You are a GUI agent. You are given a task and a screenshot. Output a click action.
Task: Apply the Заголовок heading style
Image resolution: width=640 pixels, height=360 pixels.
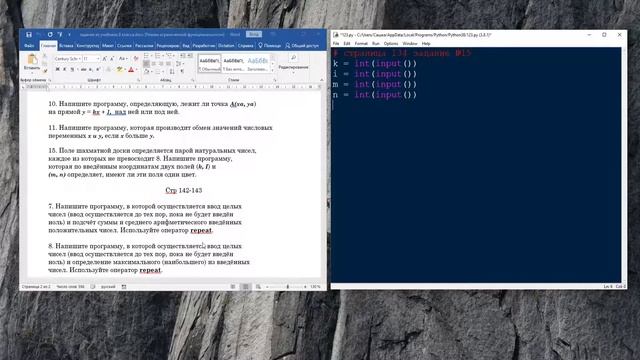[x=258, y=64]
